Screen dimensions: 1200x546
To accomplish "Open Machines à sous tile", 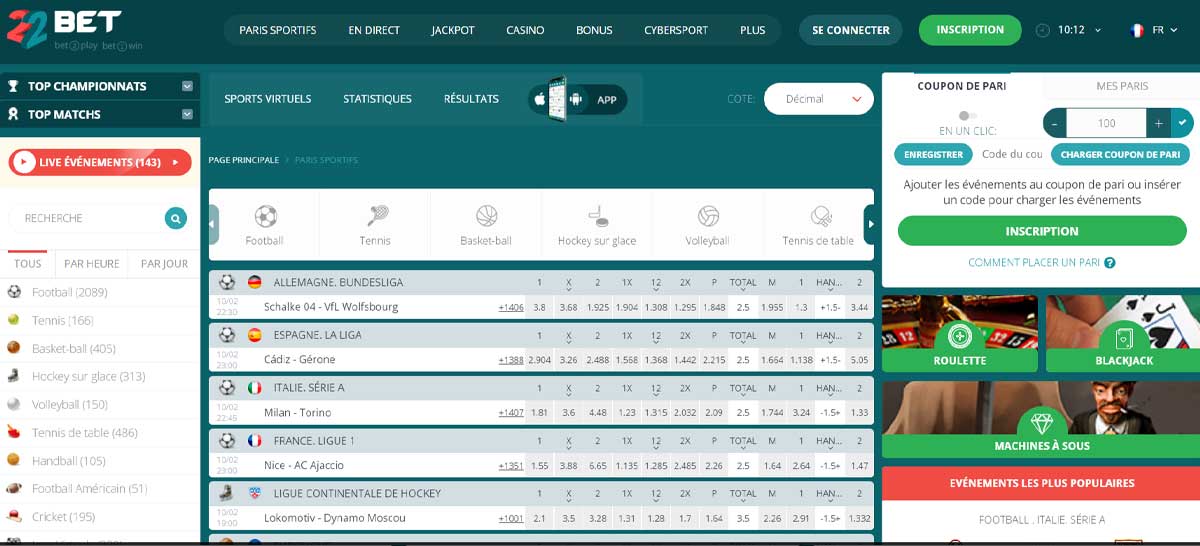I will tap(1041, 419).
